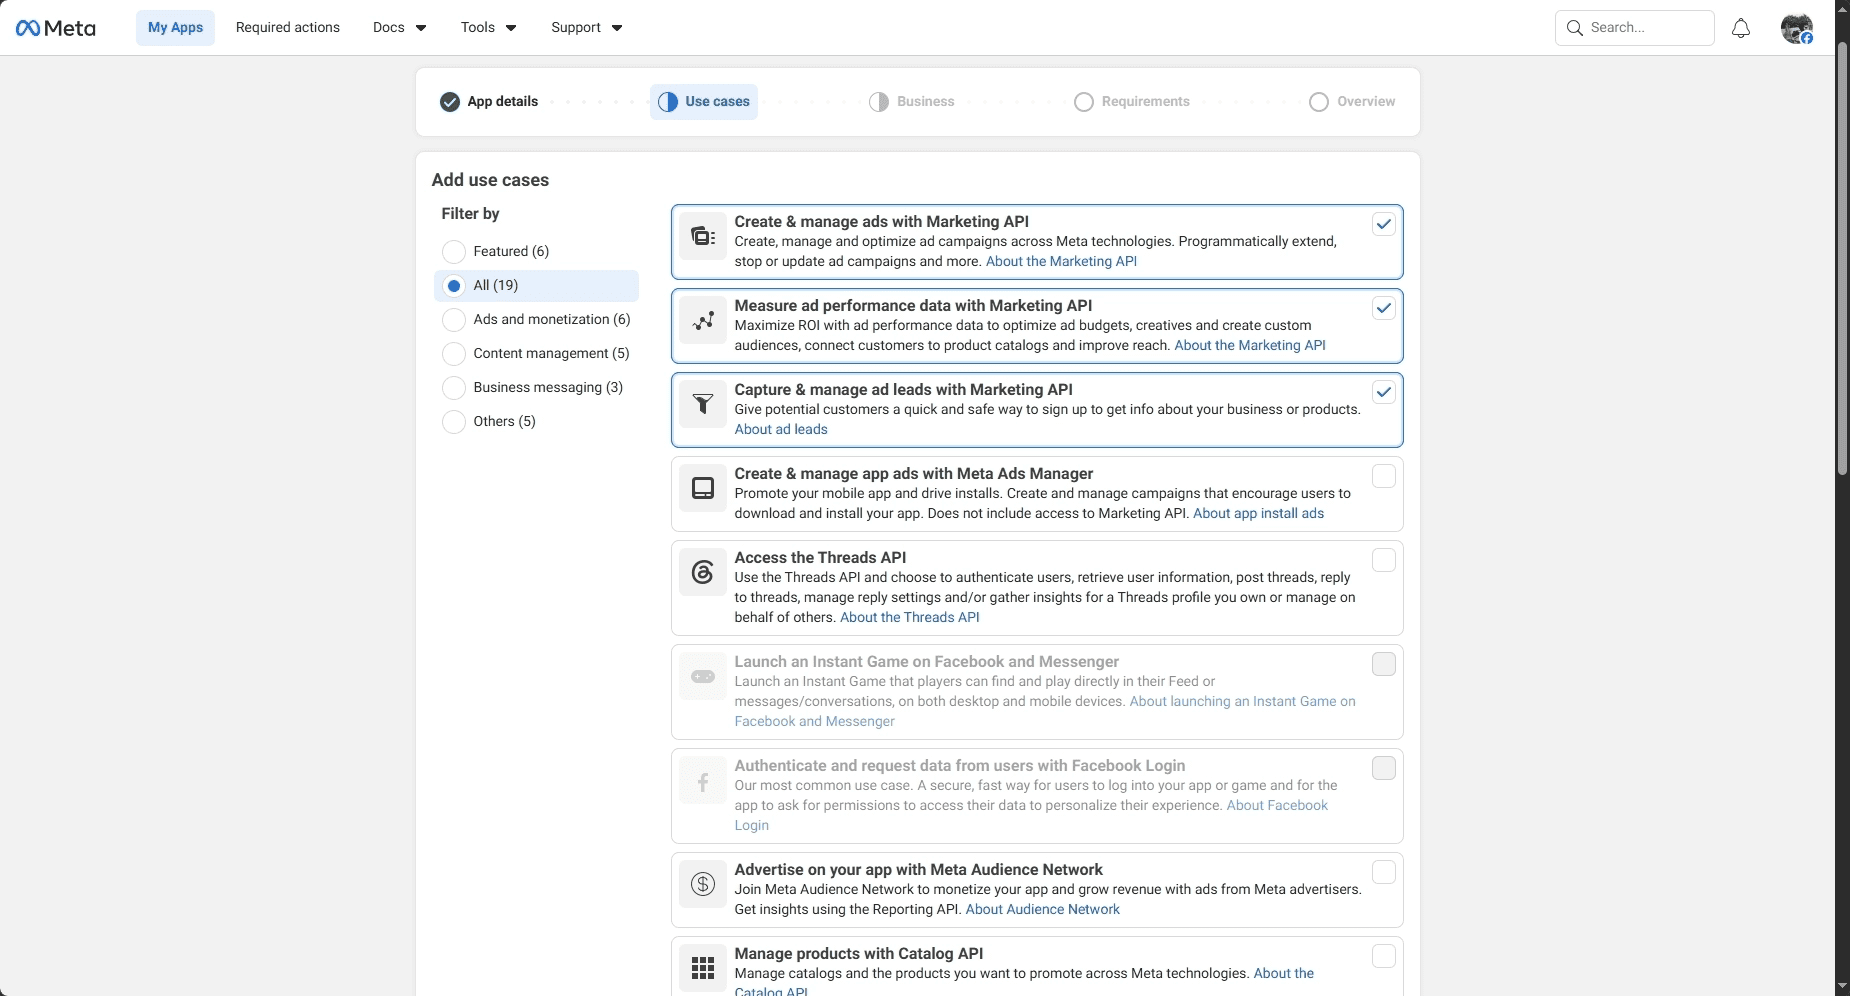The width and height of the screenshot is (1850, 996).
Task: Open Required actions
Action: [x=288, y=28]
